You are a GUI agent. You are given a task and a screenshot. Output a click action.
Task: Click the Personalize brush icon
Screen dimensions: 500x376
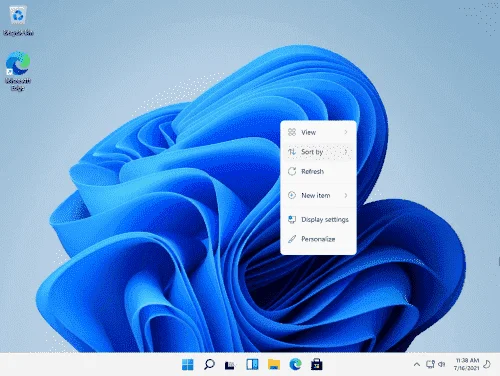point(292,239)
